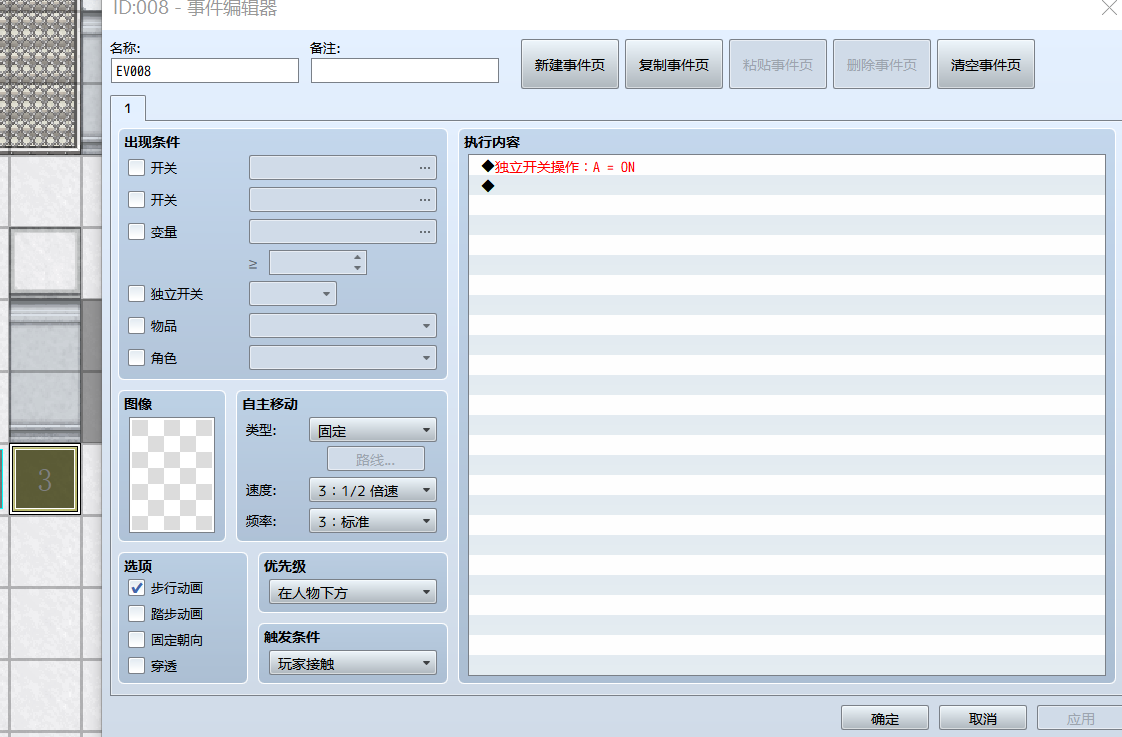Click the 删除事件页 button
The image size is (1122, 737).
tap(882, 64)
